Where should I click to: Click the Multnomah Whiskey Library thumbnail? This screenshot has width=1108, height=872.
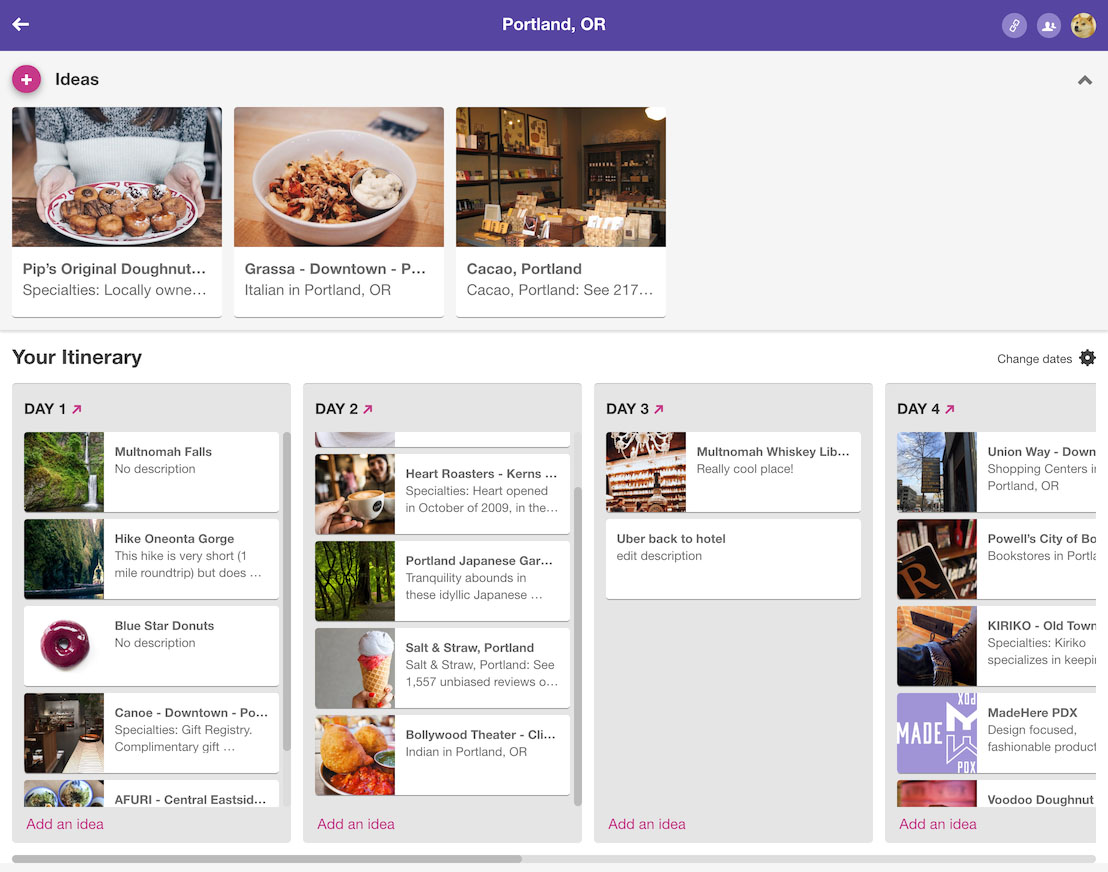click(646, 472)
